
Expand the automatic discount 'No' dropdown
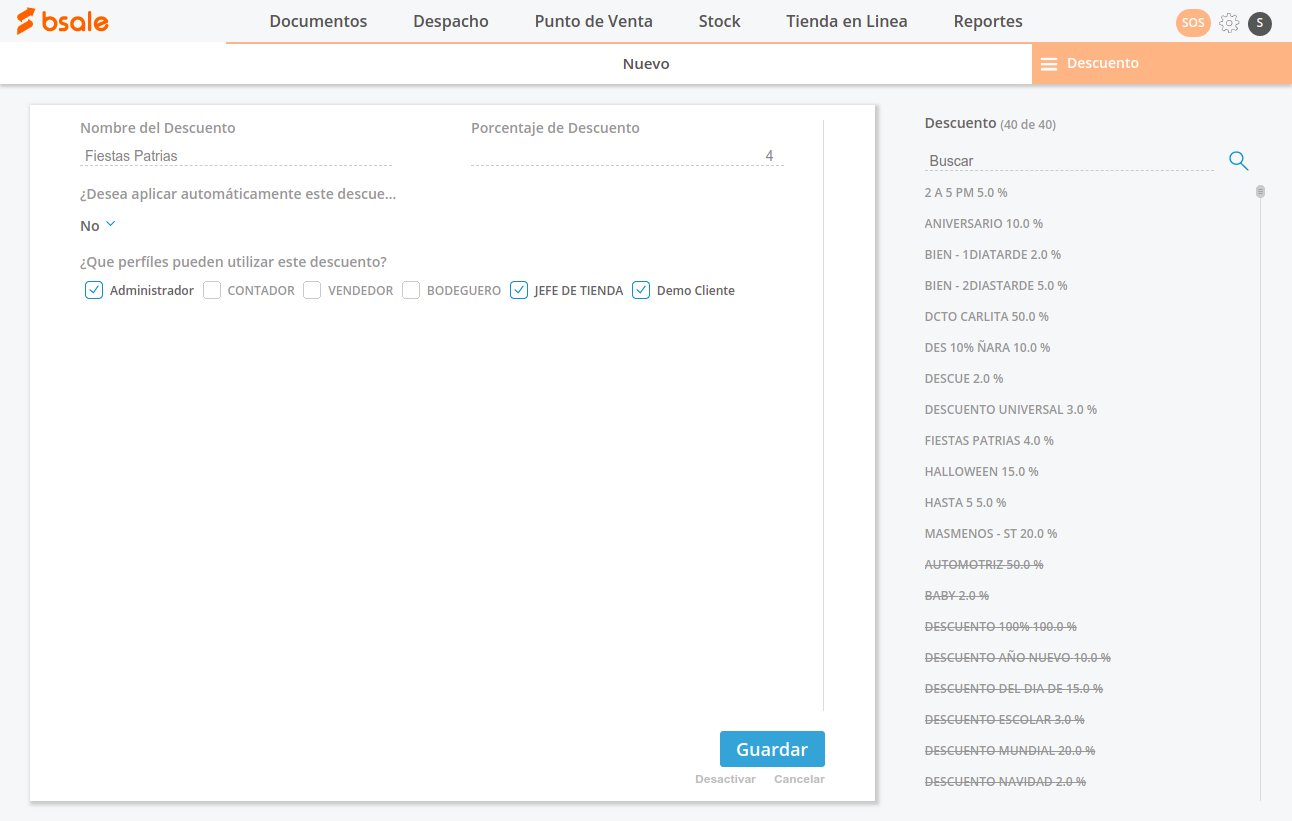pyautogui.click(x=98, y=225)
